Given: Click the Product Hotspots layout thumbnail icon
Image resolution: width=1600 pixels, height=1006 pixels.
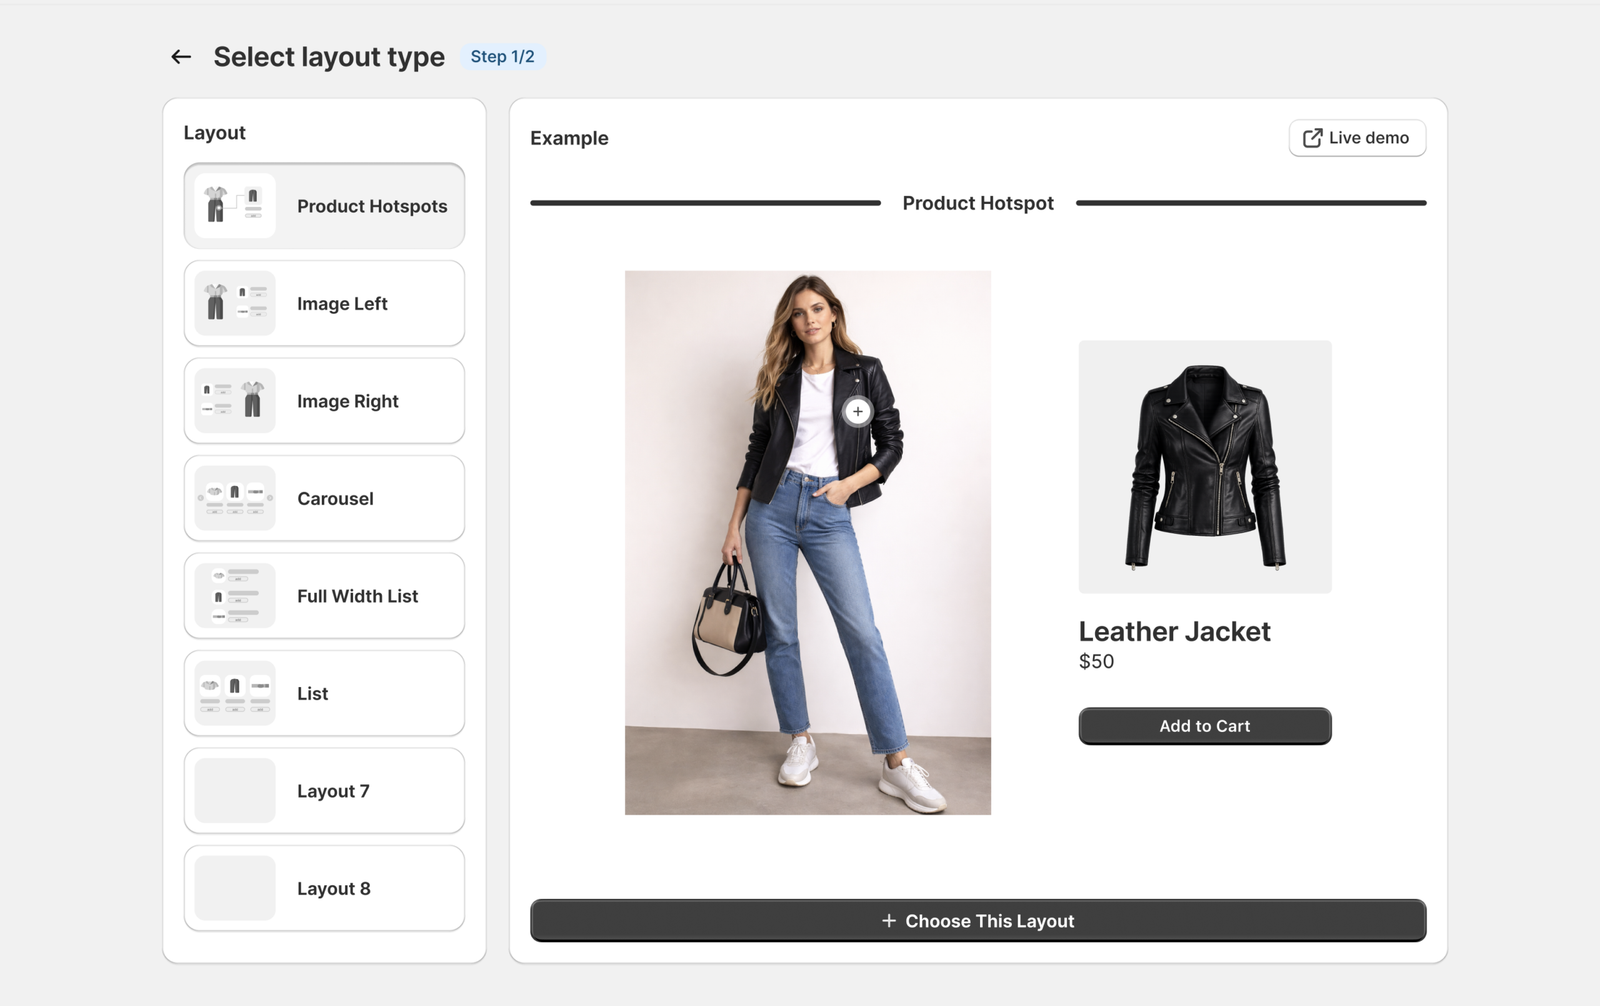Looking at the screenshot, I should (235, 206).
